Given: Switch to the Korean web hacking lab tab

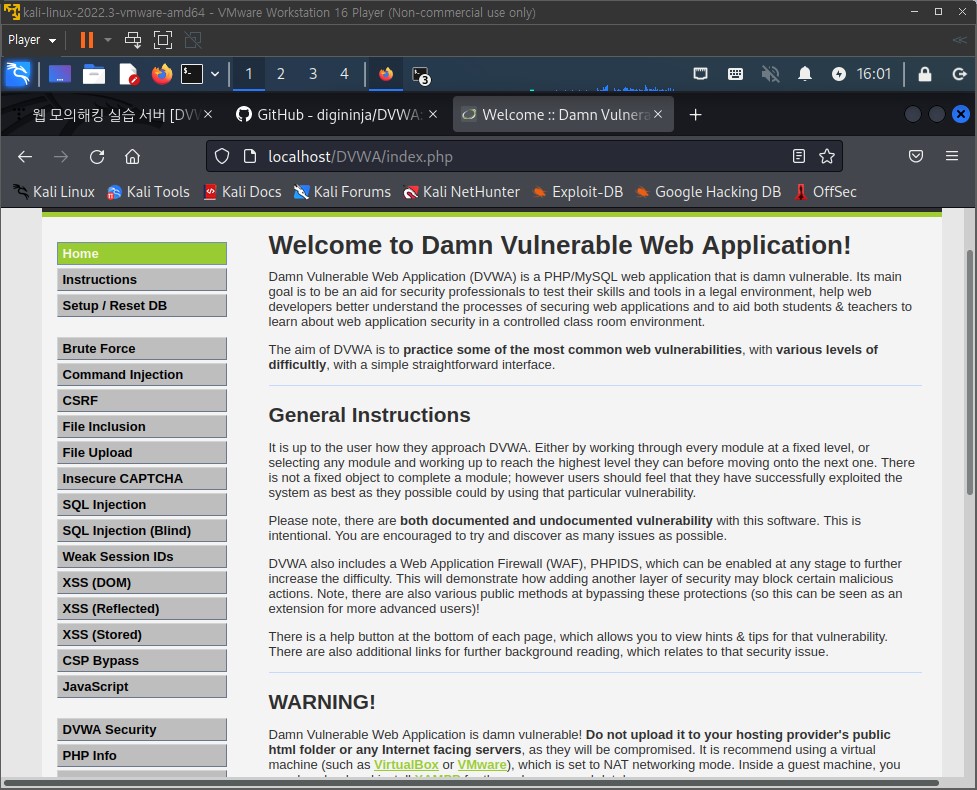Looking at the screenshot, I should click(x=115, y=115).
